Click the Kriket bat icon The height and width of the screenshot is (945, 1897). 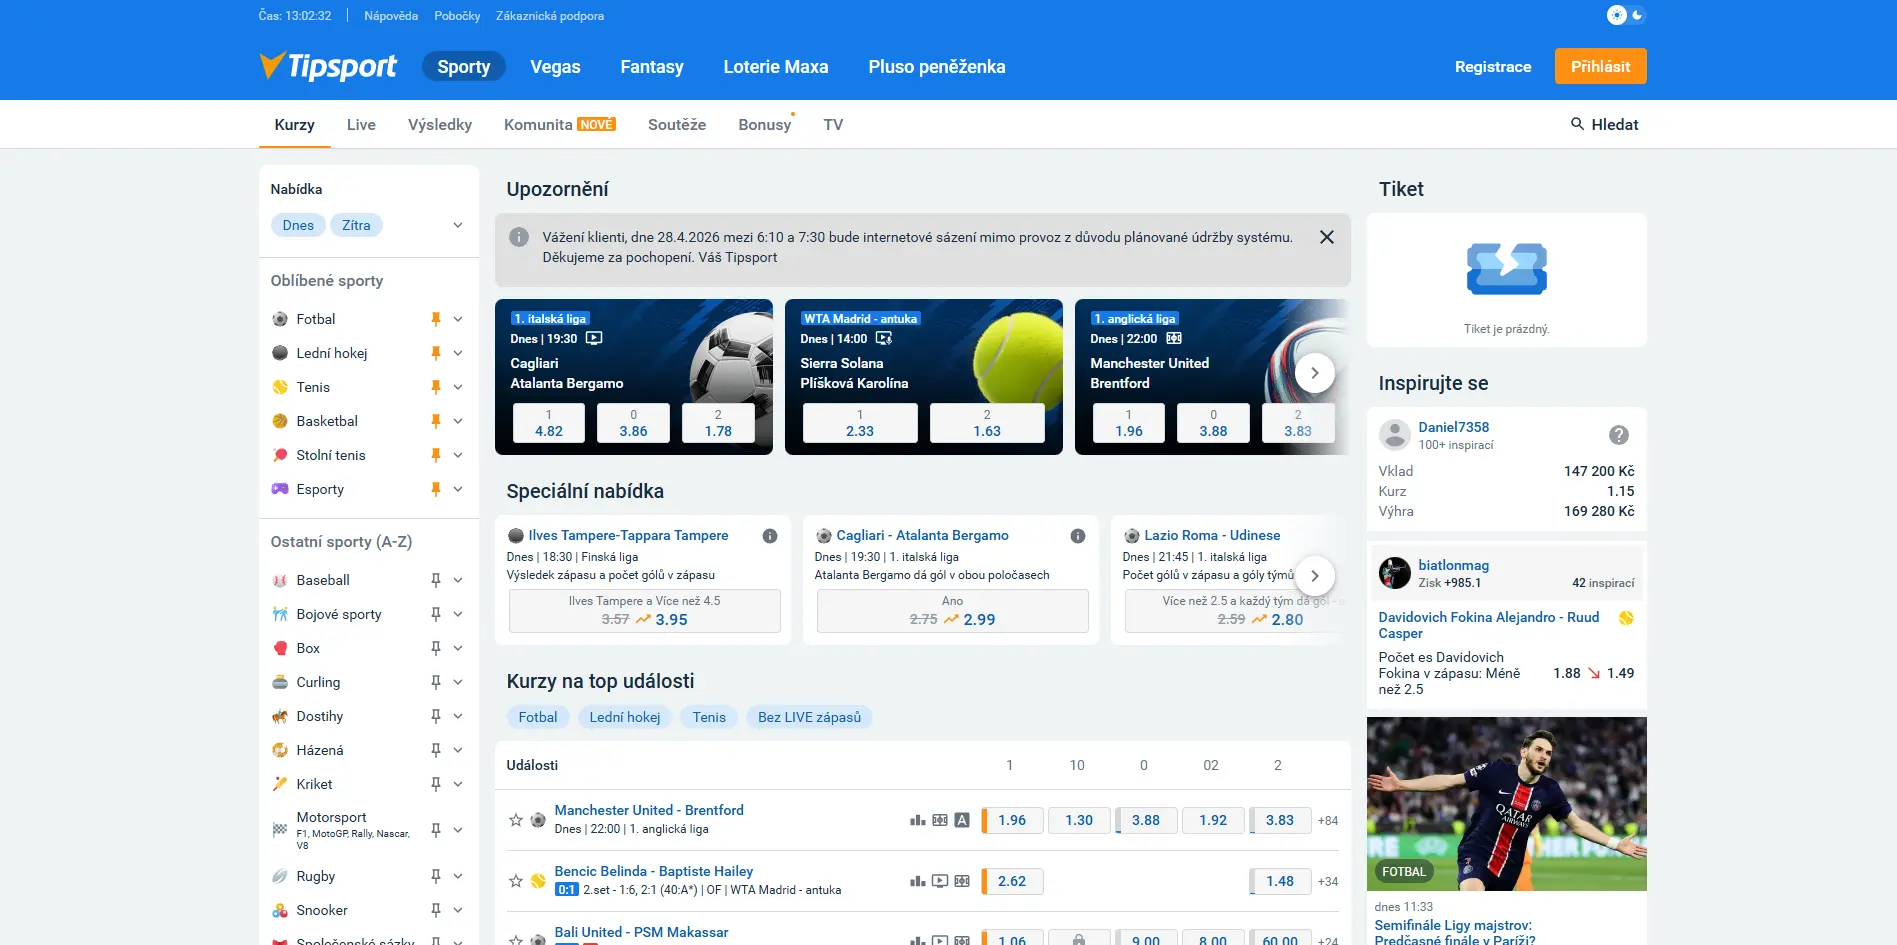[x=280, y=784]
